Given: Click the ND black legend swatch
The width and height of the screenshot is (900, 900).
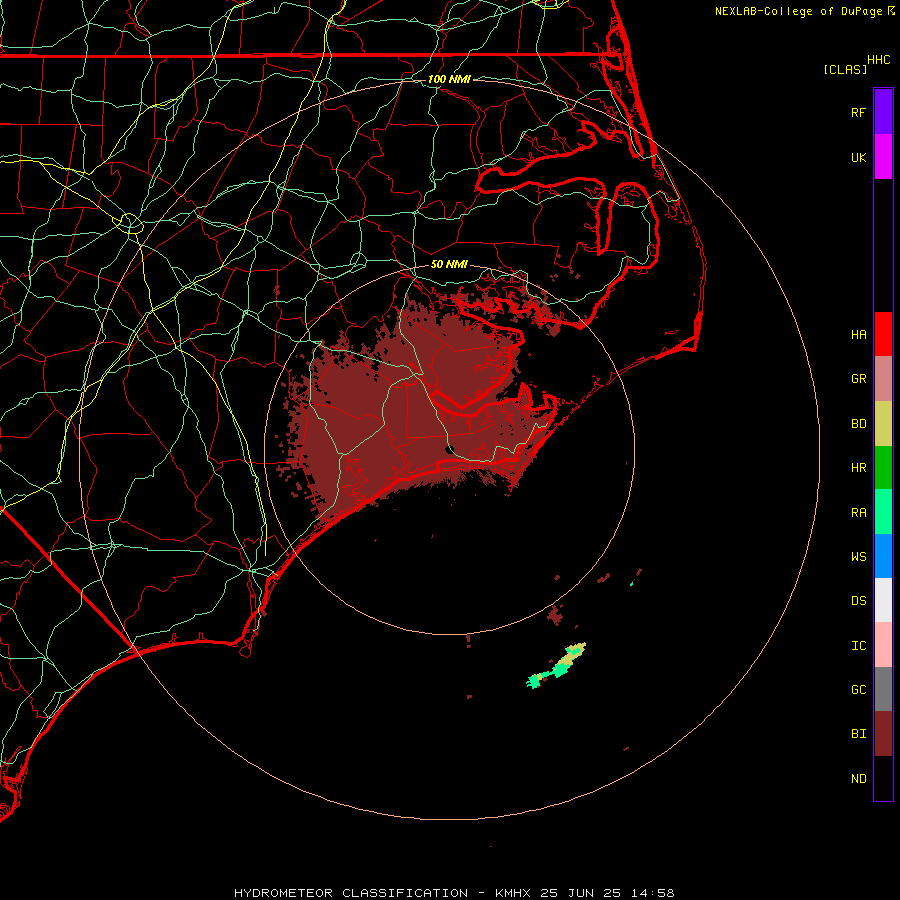Looking at the screenshot, I should point(883,778).
